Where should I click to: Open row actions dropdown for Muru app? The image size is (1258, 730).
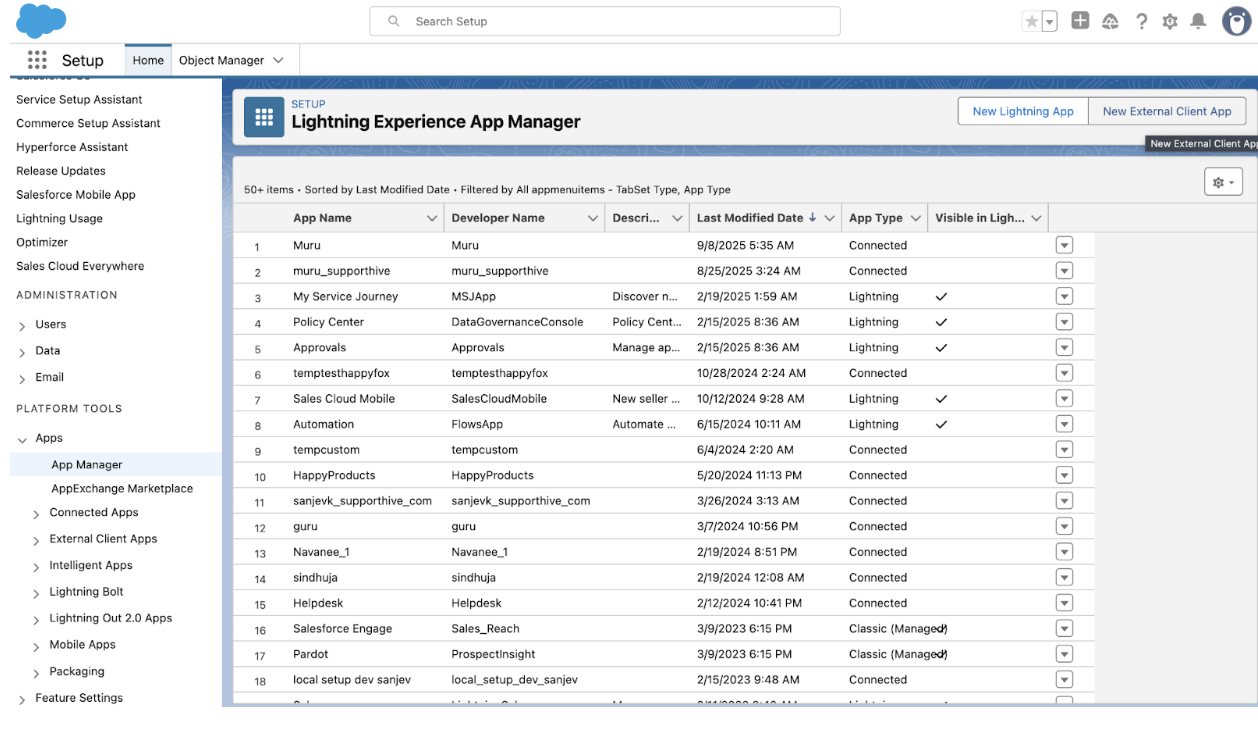click(1064, 245)
